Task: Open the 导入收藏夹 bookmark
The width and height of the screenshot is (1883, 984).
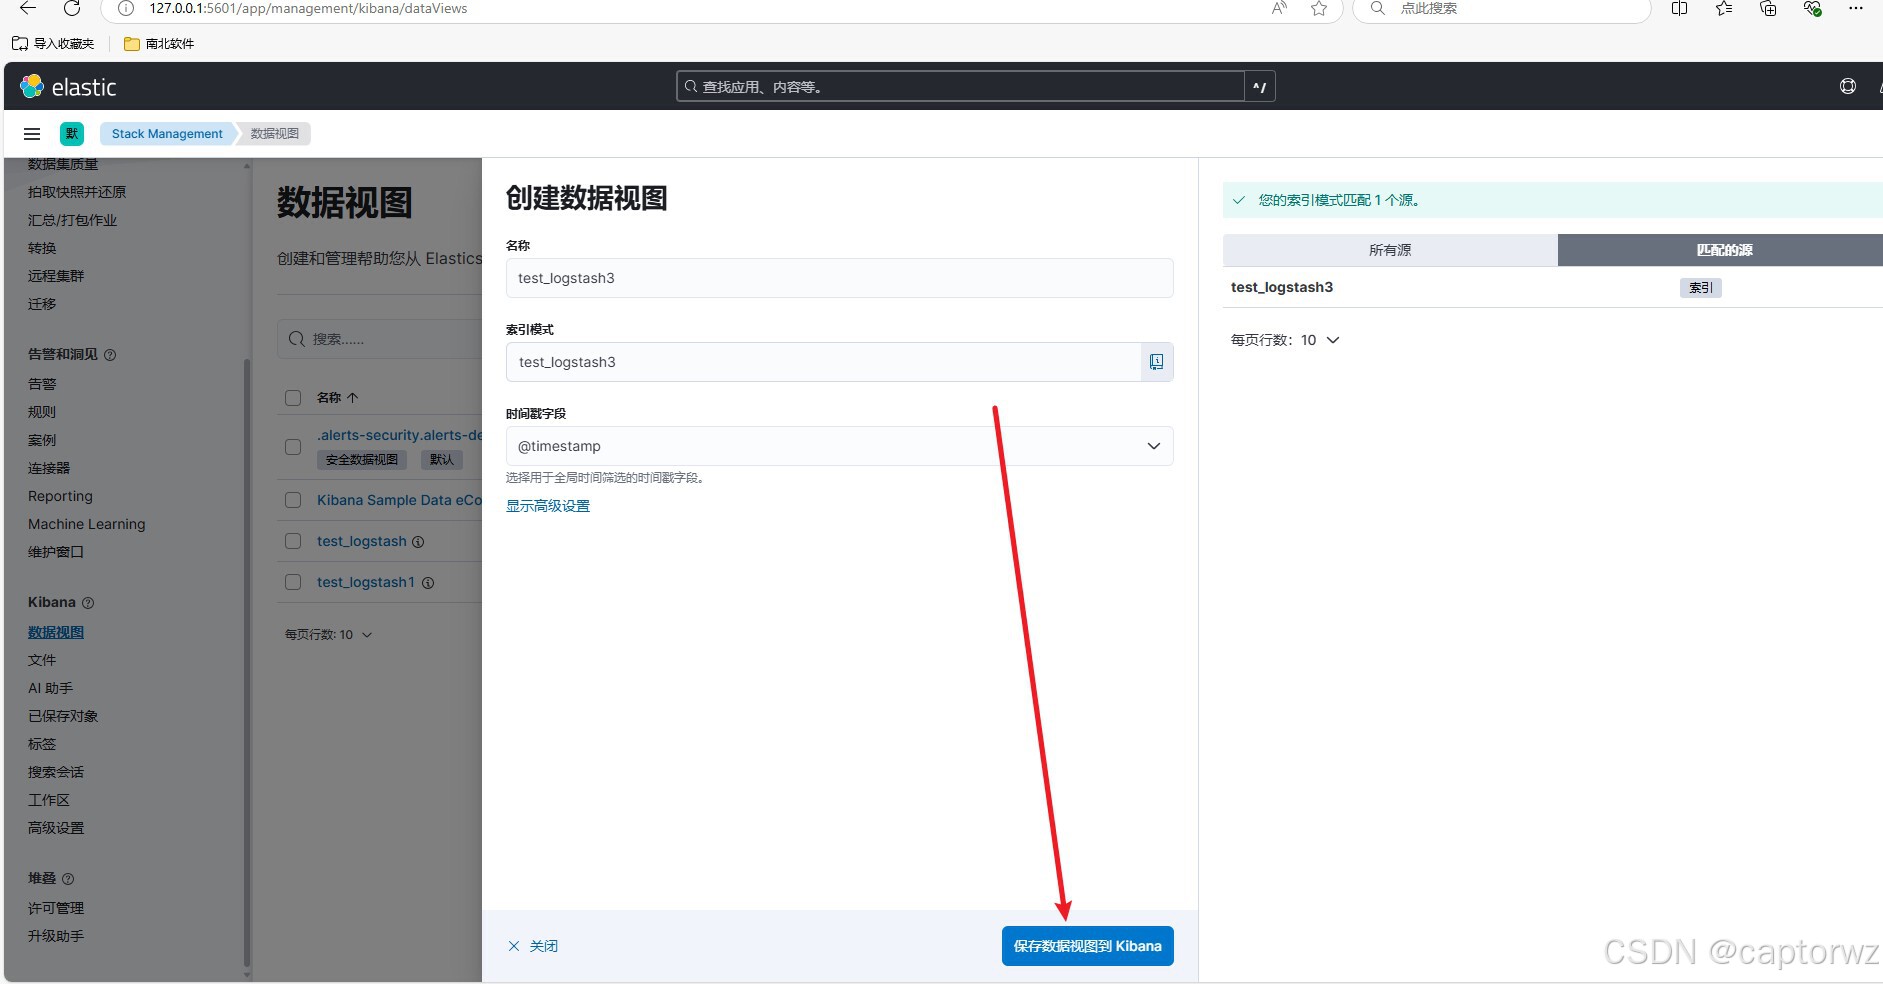Action: click(x=53, y=44)
